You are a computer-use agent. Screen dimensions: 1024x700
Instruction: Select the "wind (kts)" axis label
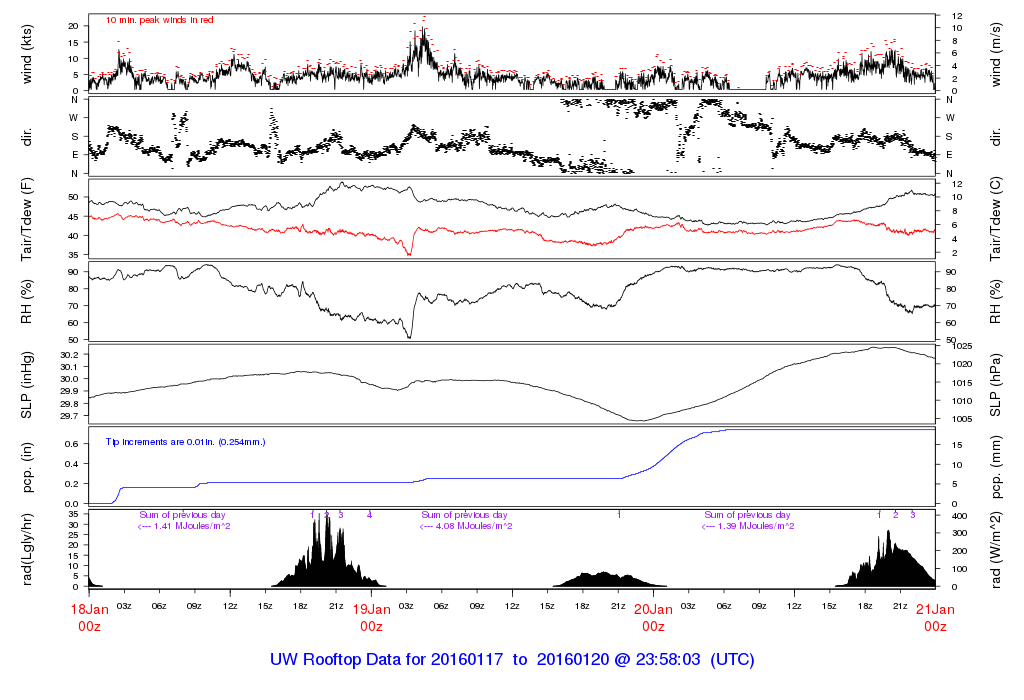[27, 54]
